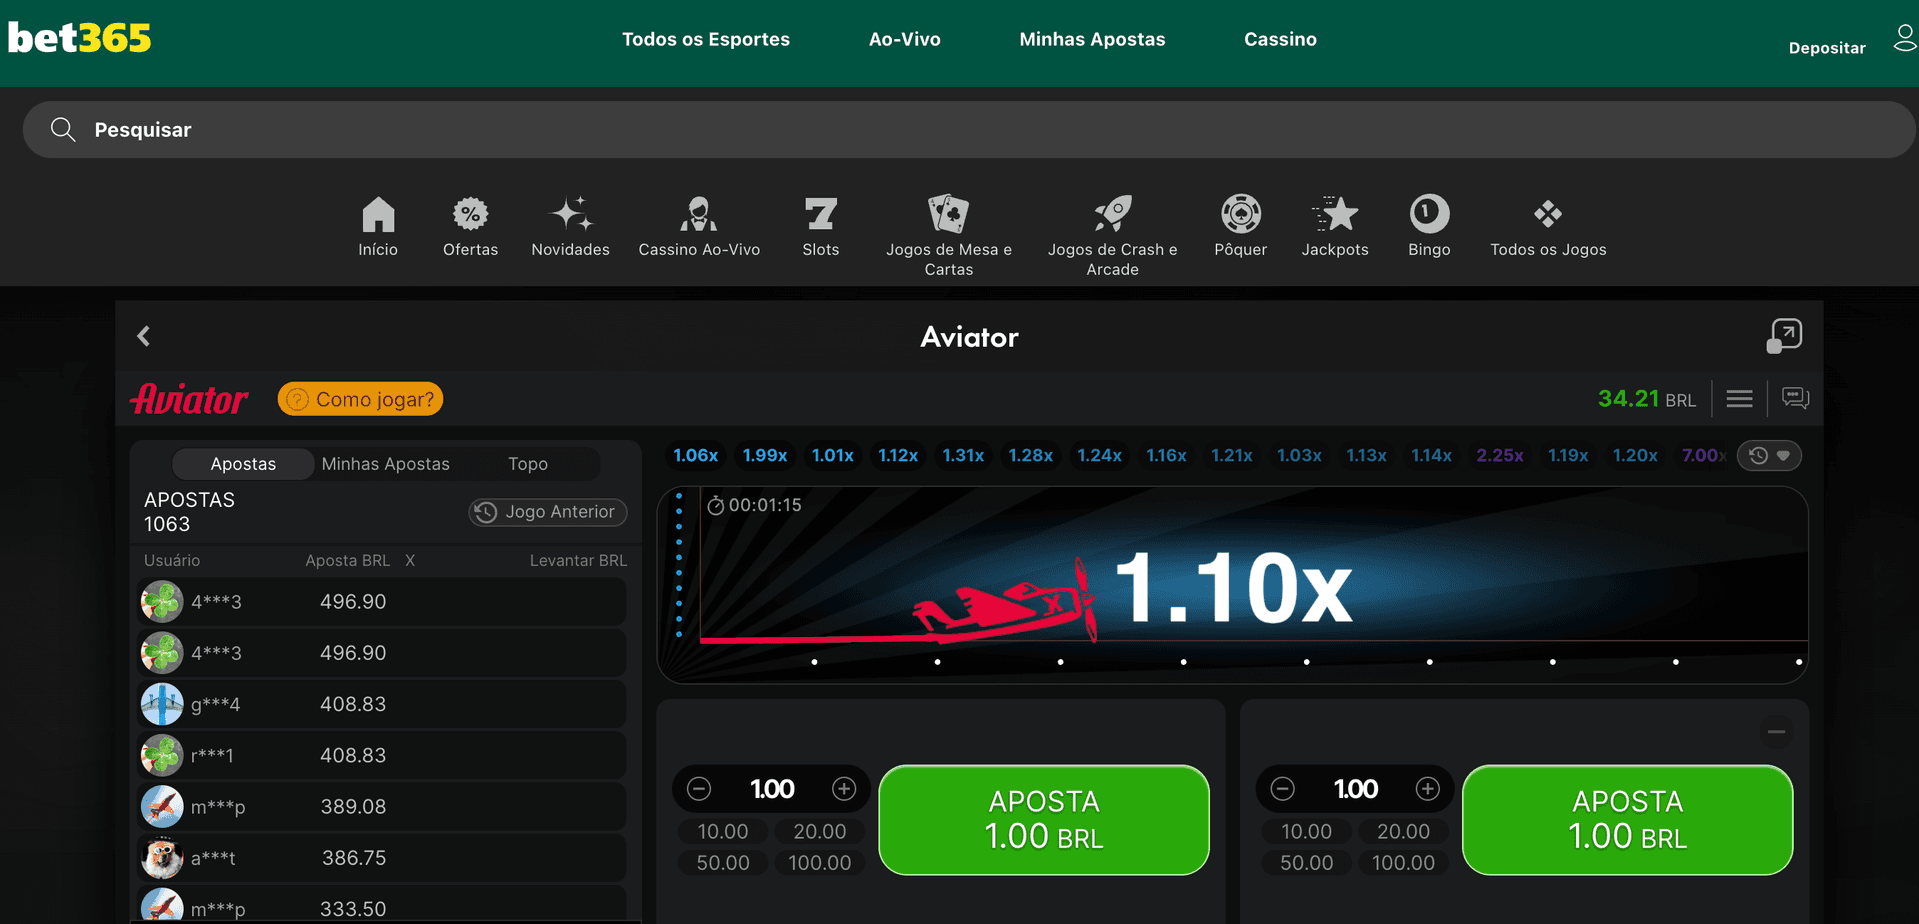The width and height of the screenshot is (1919, 924).
Task: Select the Topo tab
Action: pos(528,464)
